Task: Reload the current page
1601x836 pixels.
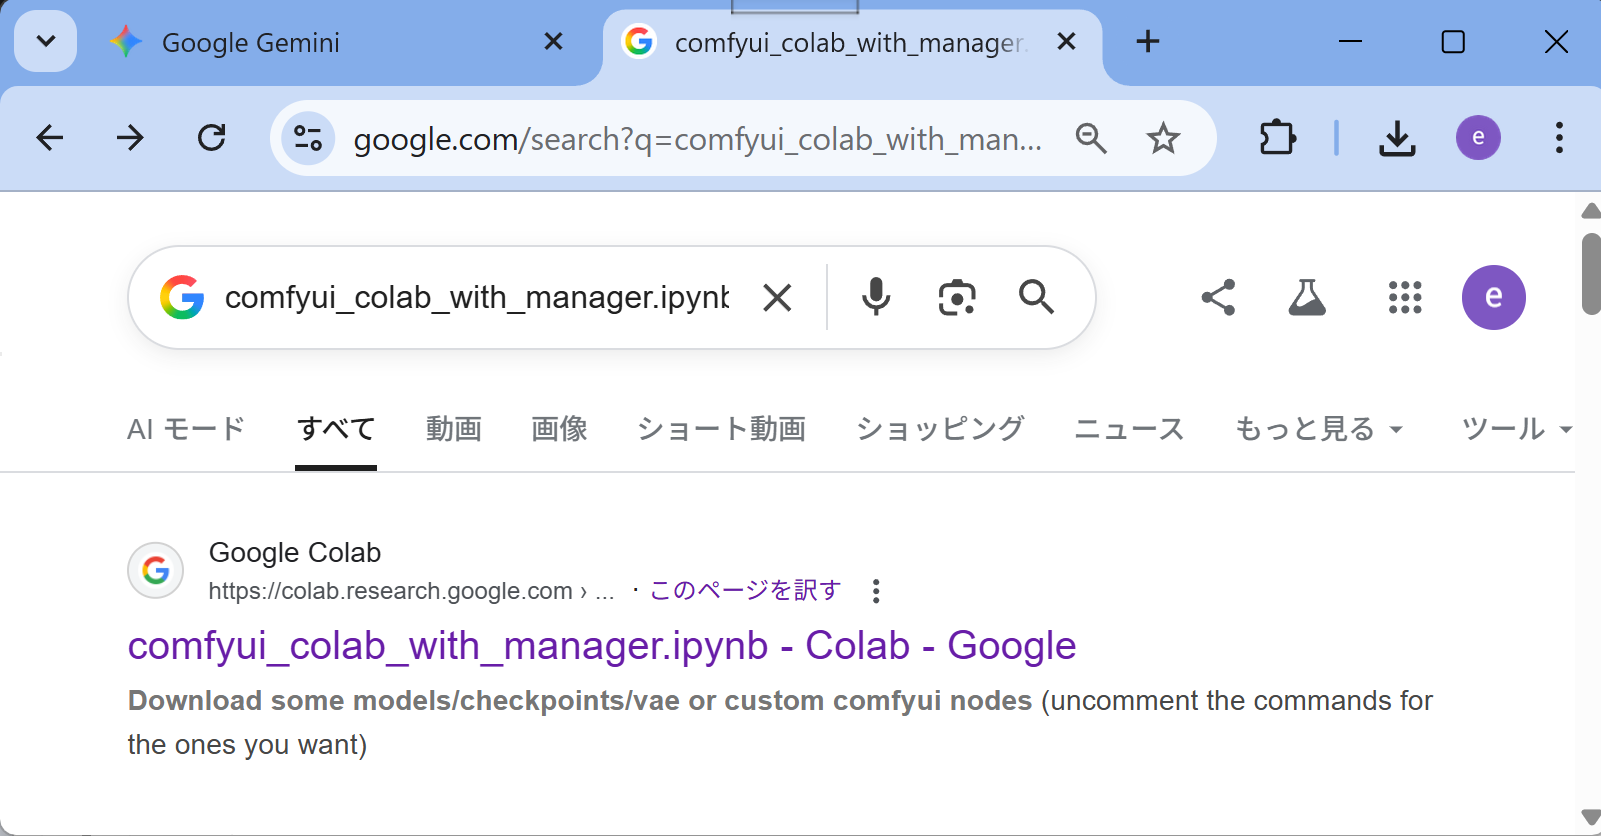Action: 211,138
